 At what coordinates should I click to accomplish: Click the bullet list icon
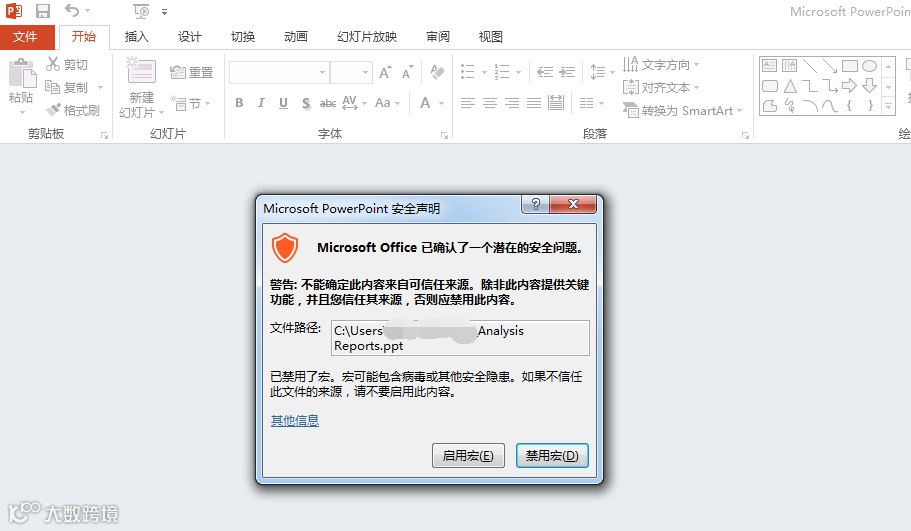pos(468,72)
